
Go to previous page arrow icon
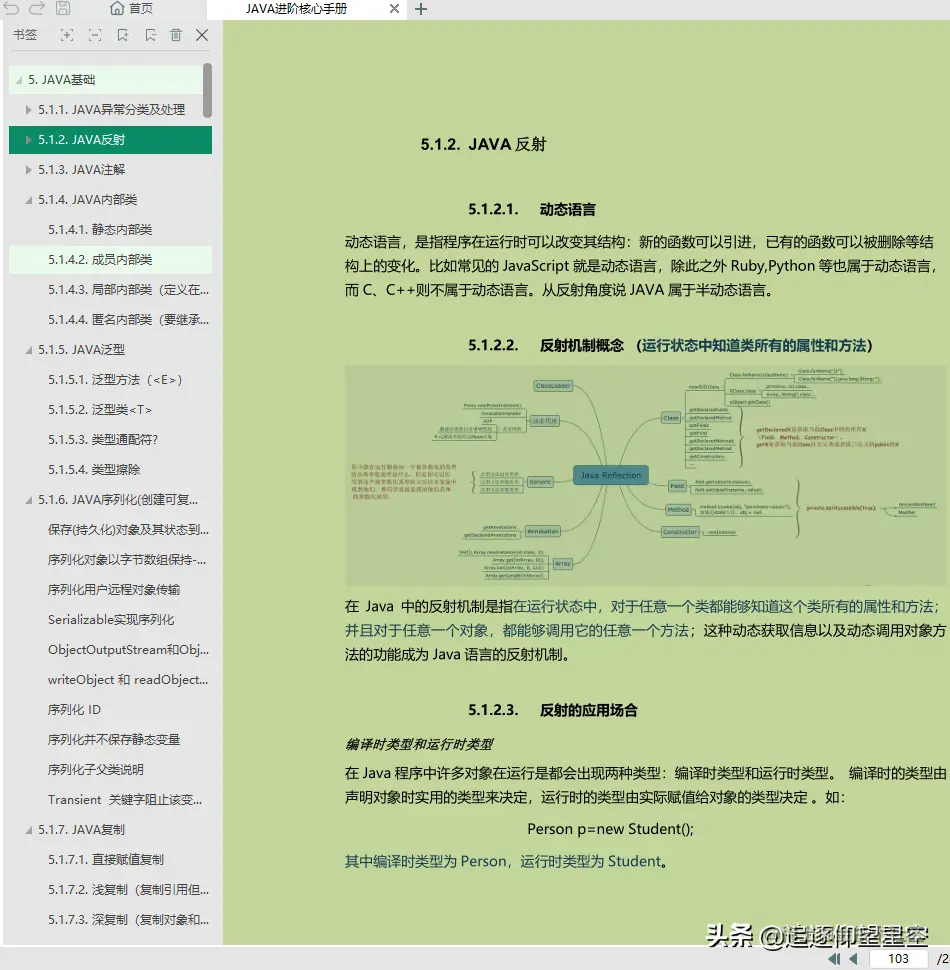click(x=854, y=958)
